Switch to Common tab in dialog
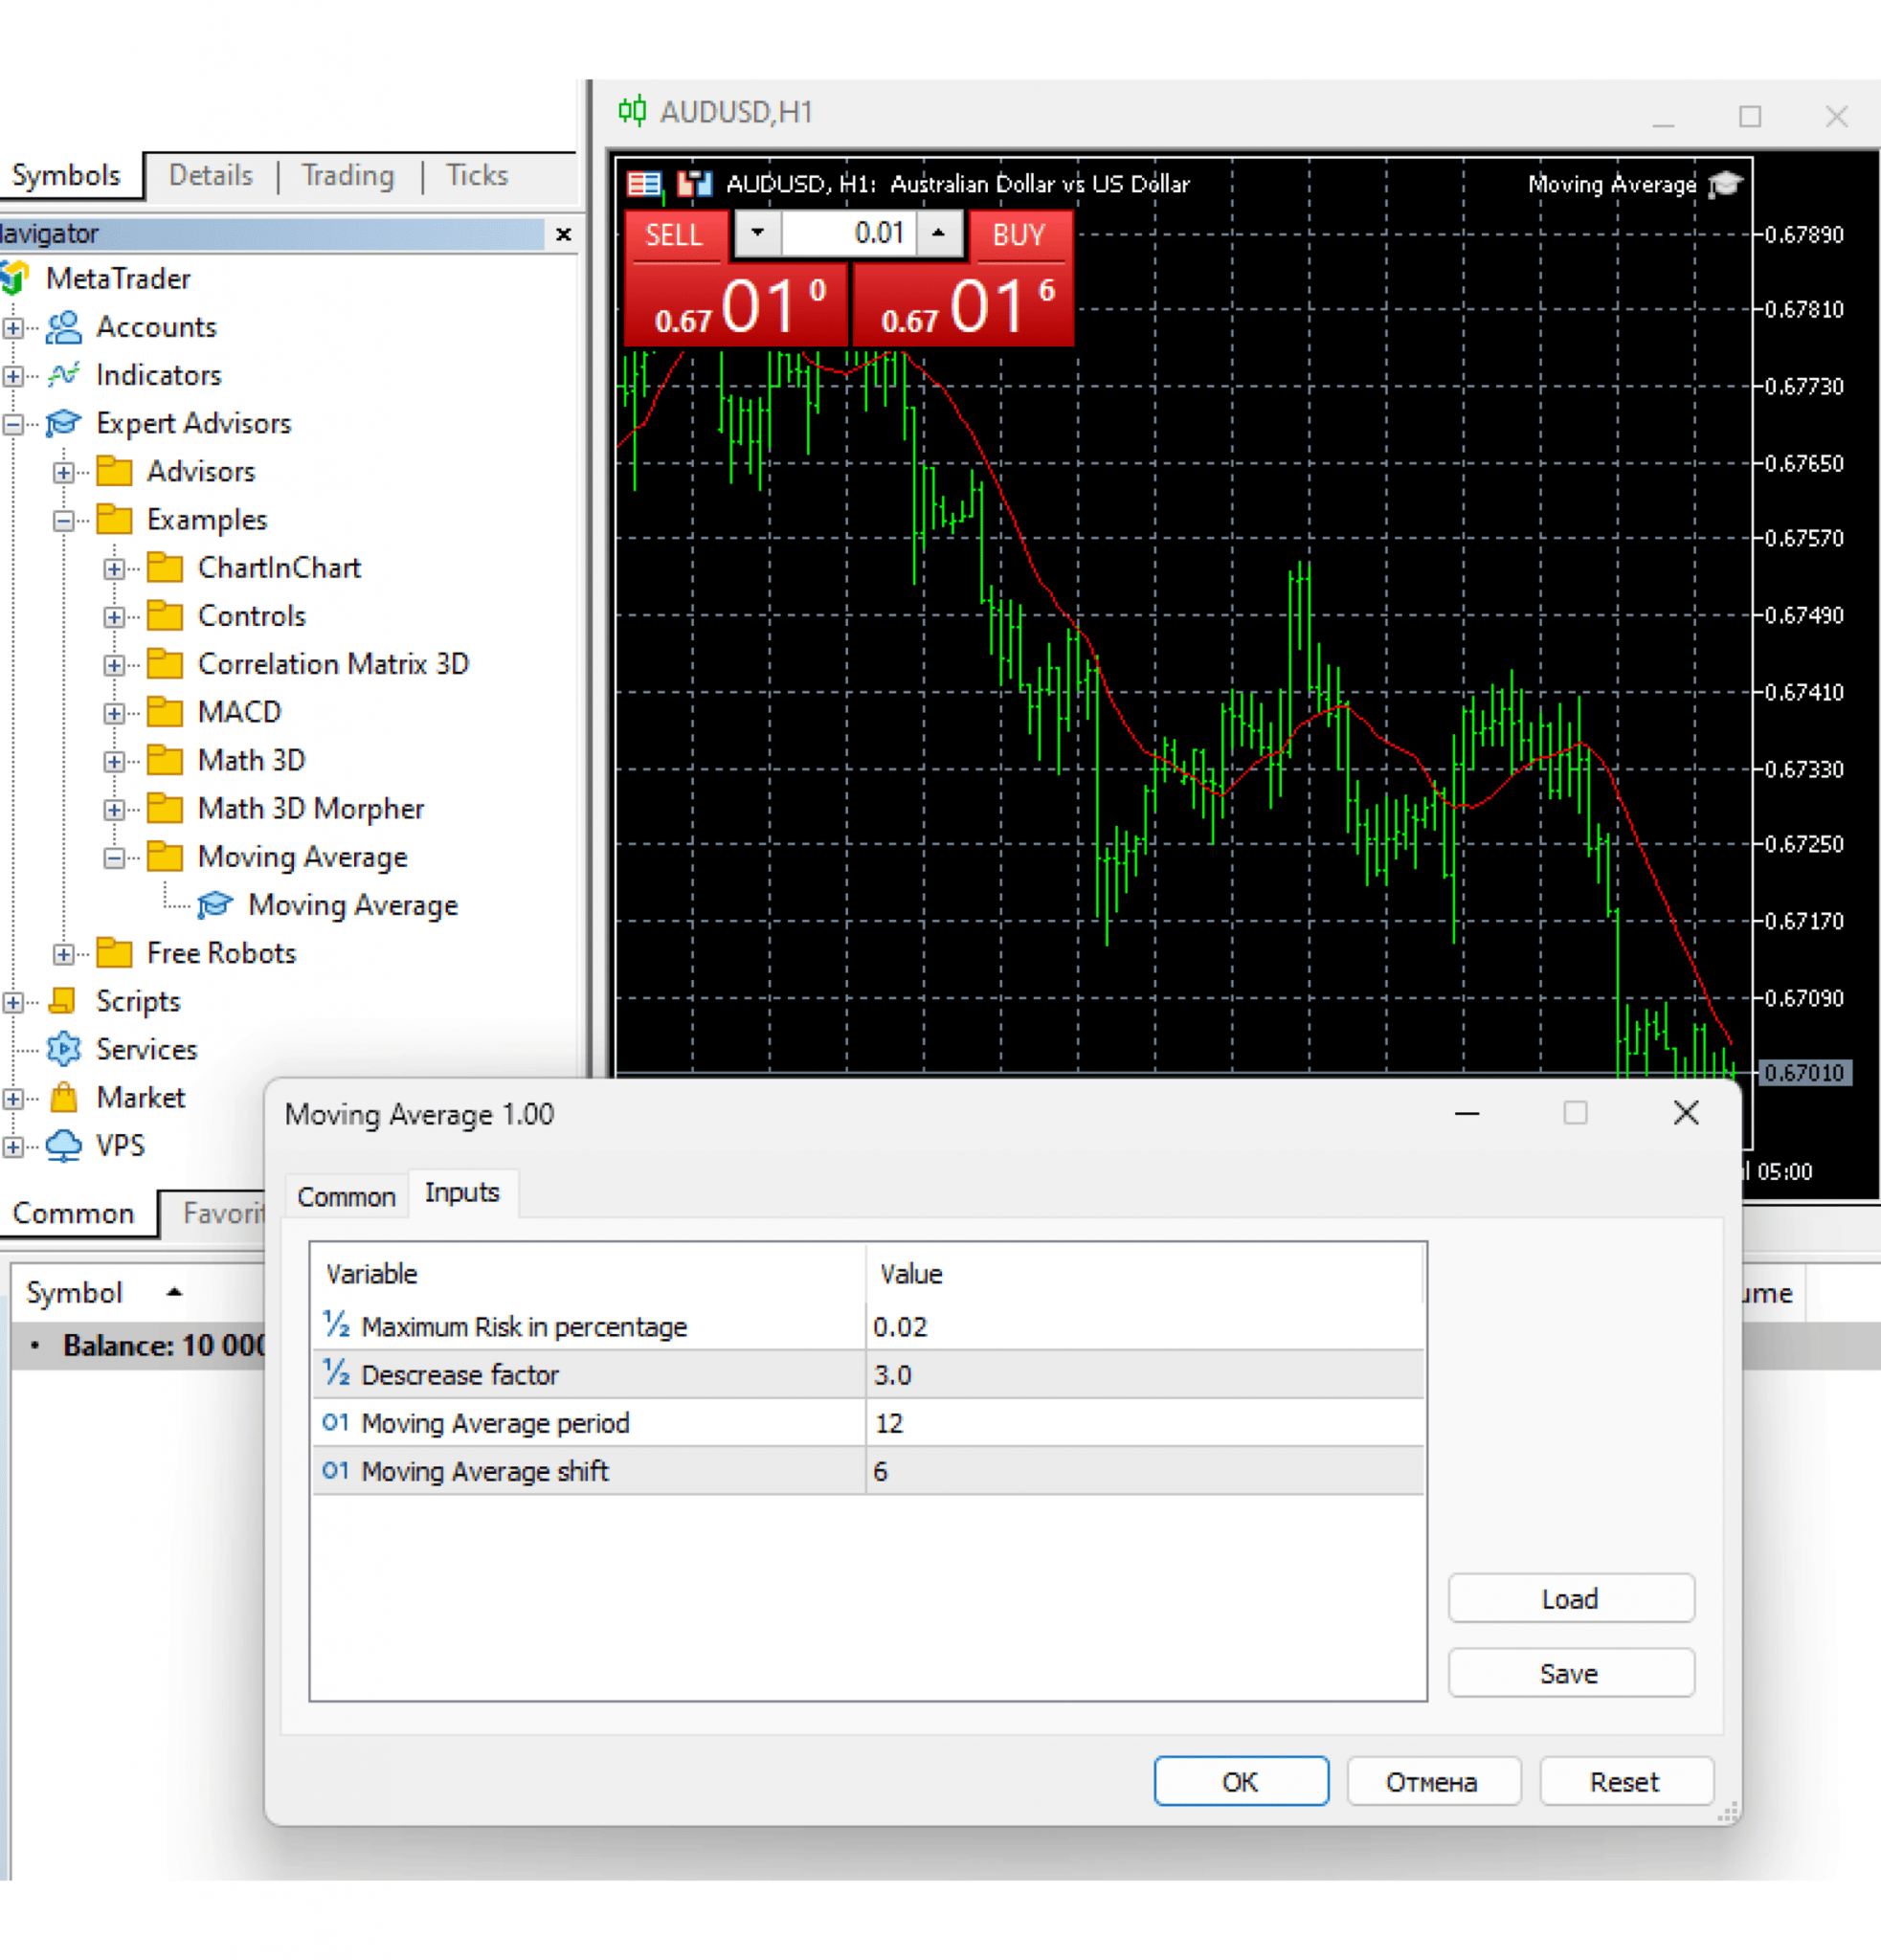Image resolution: width=1881 pixels, height=1960 pixels. point(346,1196)
